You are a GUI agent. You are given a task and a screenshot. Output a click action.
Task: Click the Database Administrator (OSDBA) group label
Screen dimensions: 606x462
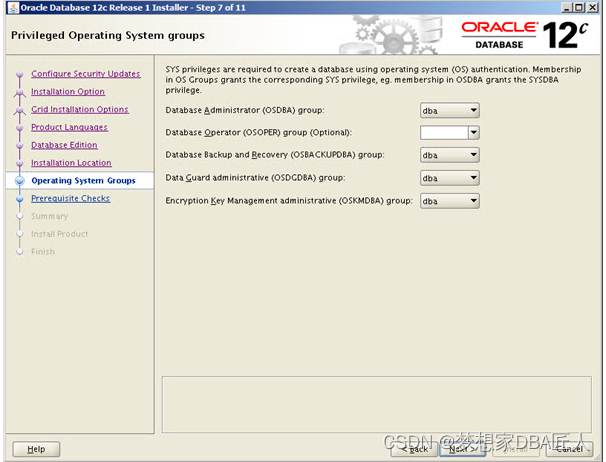tap(245, 111)
